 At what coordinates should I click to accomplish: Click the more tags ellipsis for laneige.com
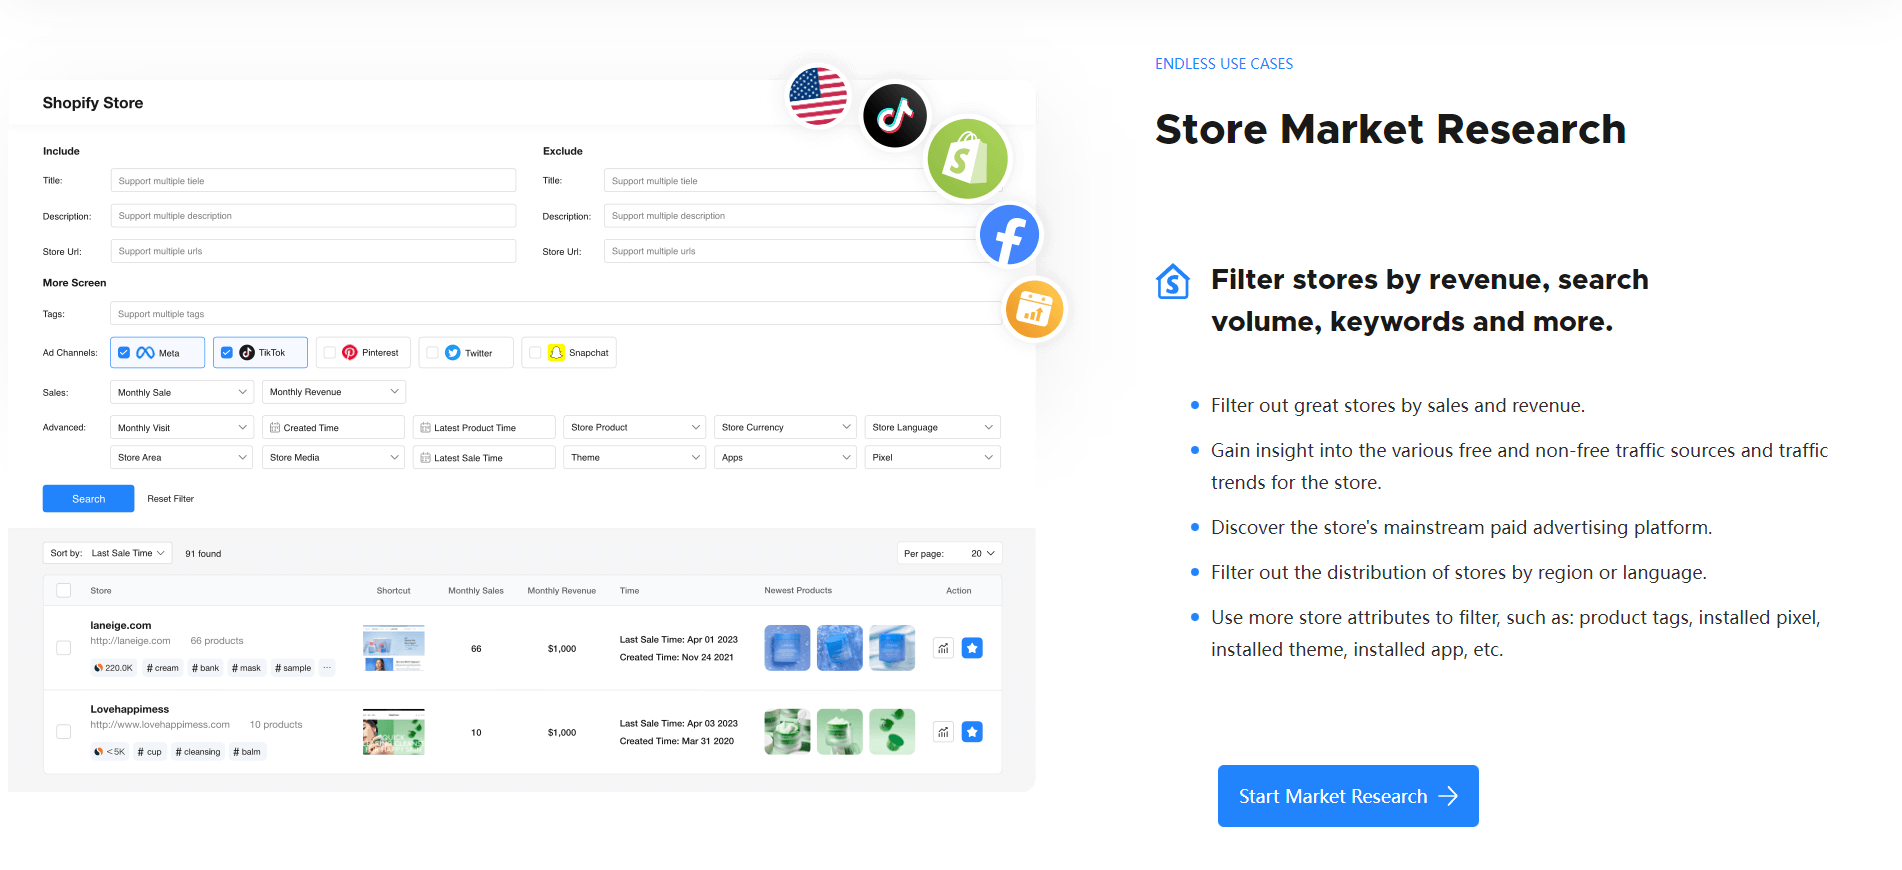click(327, 668)
